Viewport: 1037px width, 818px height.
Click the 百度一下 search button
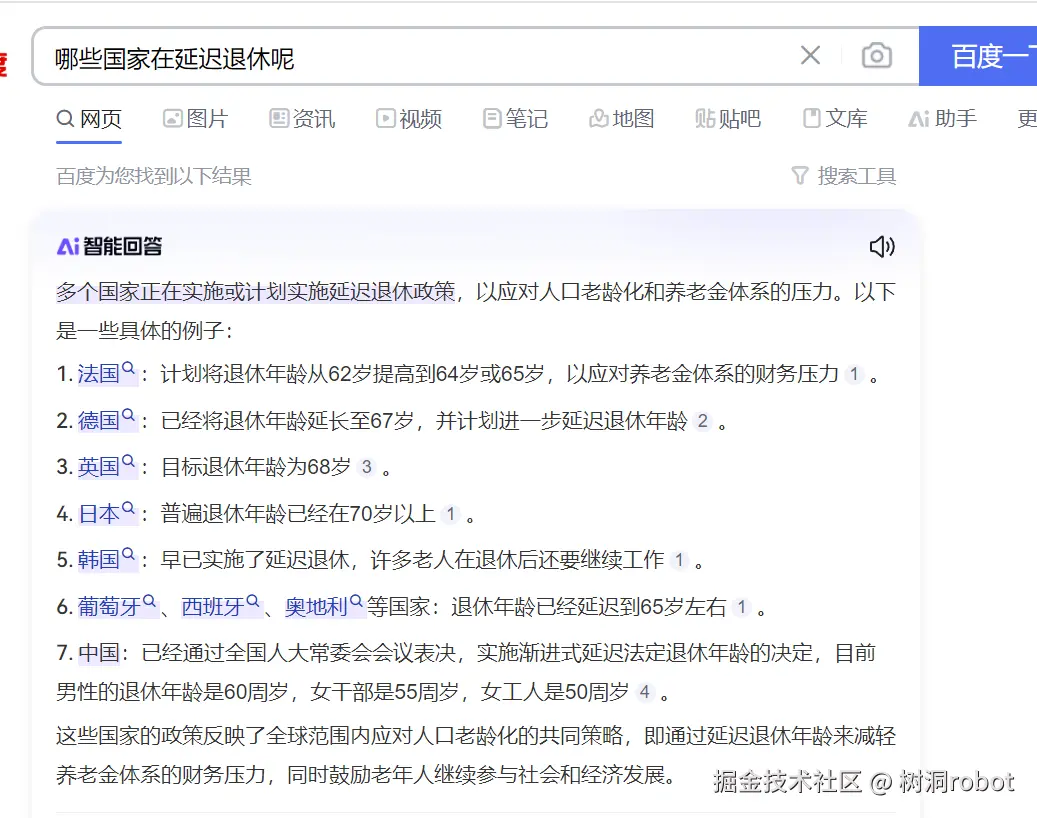[x=990, y=56]
